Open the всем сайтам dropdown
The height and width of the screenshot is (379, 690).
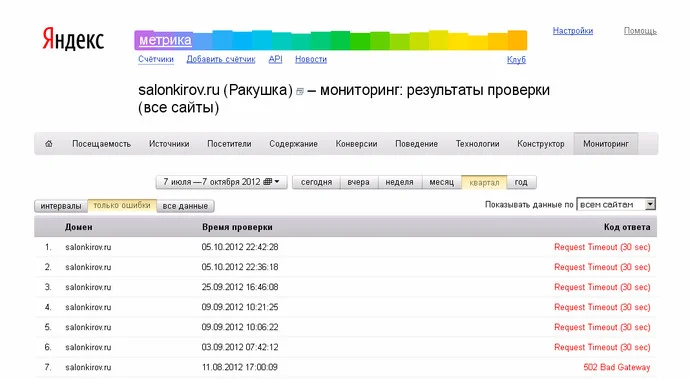pos(616,204)
